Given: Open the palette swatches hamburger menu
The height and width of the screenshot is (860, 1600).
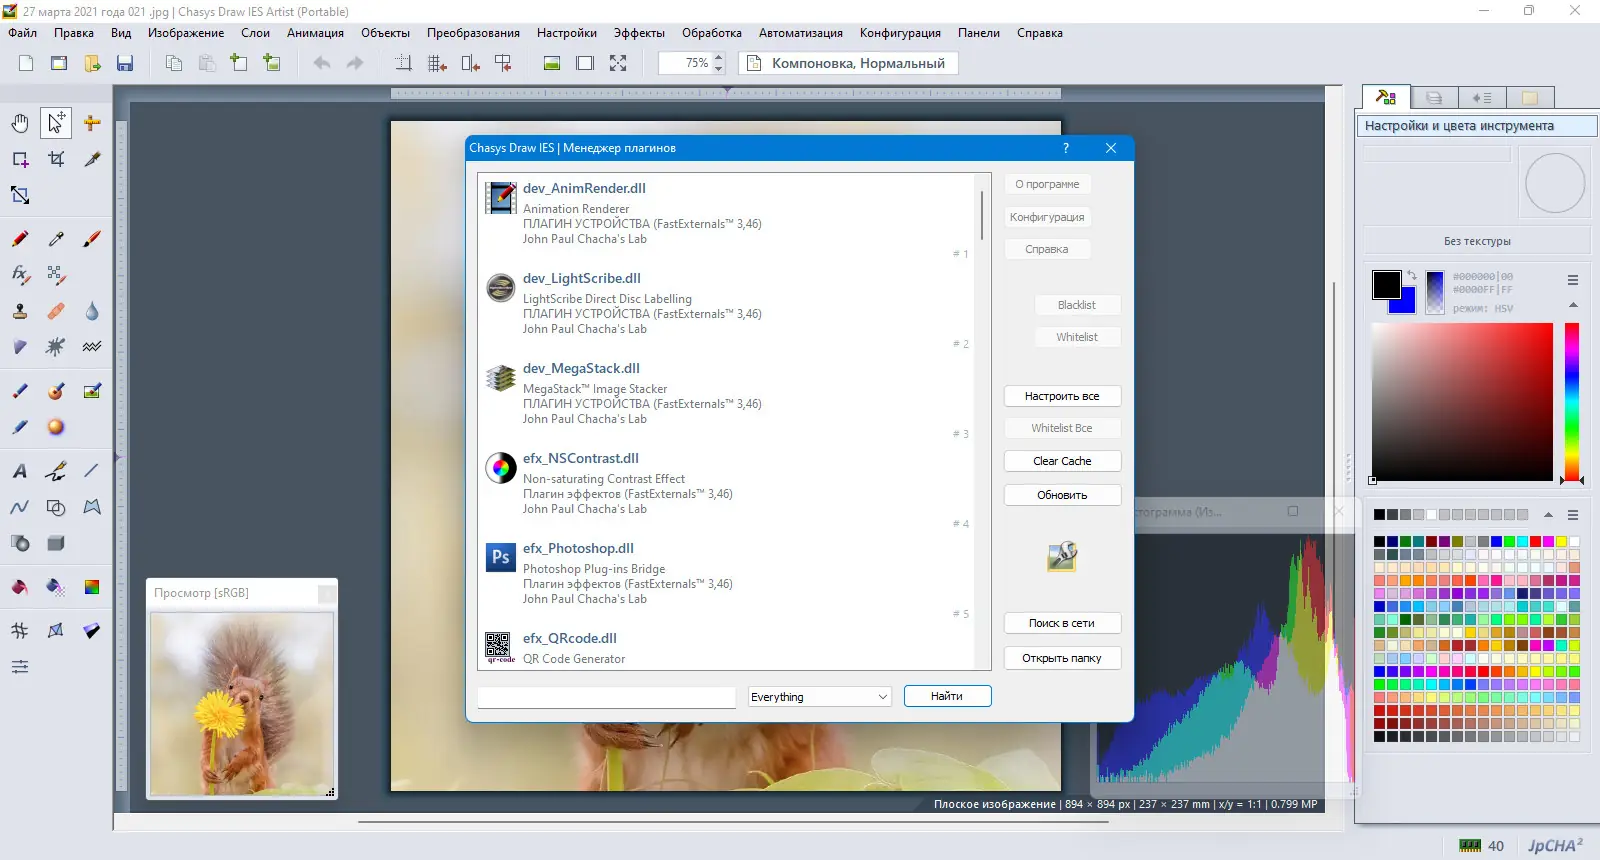Looking at the screenshot, I should (x=1573, y=515).
